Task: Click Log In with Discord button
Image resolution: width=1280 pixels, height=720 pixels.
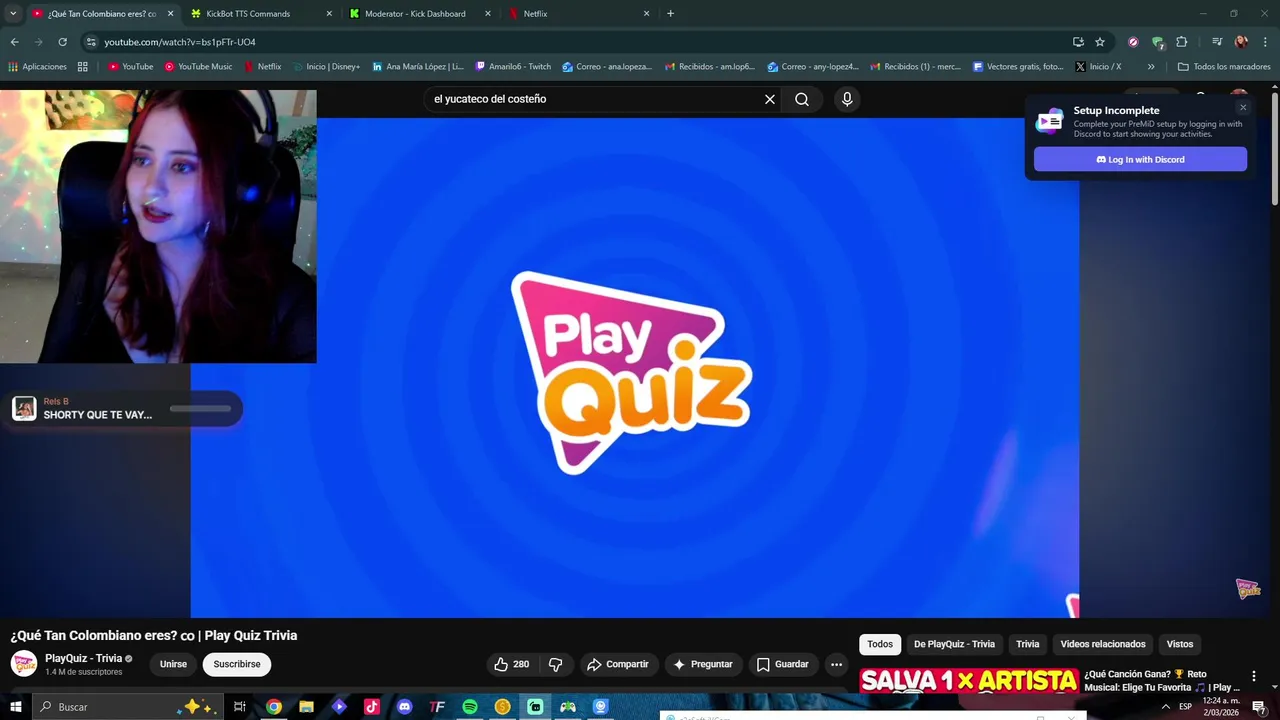Action: pyautogui.click(x=1140, y=159)
